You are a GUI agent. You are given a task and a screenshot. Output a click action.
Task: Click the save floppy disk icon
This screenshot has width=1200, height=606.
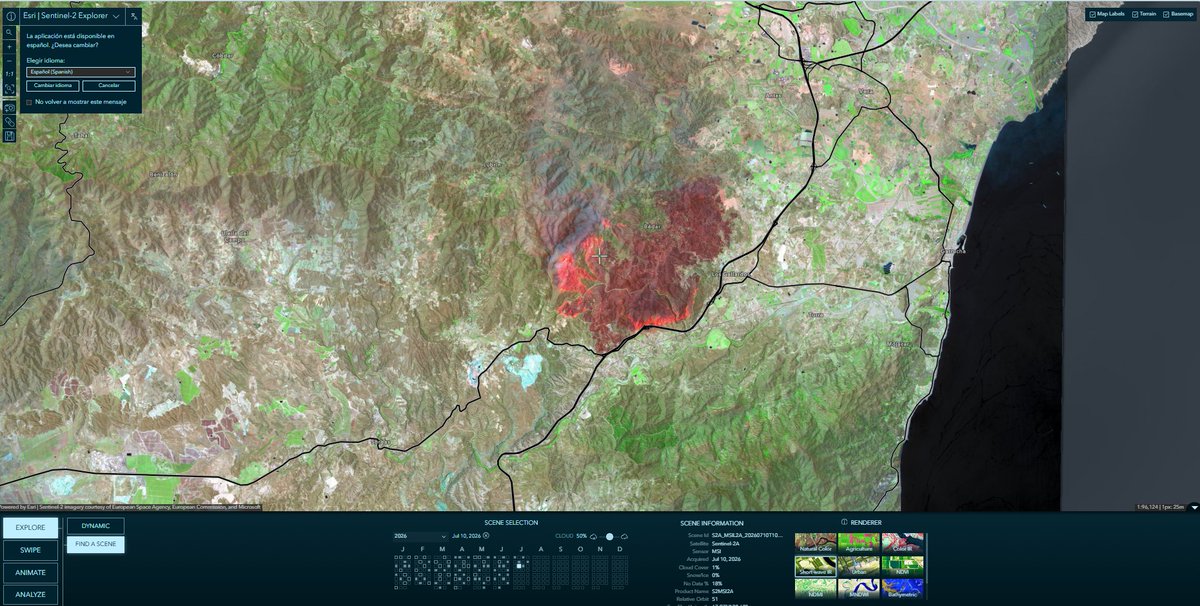pyautogui.click(x=9, y=136)
